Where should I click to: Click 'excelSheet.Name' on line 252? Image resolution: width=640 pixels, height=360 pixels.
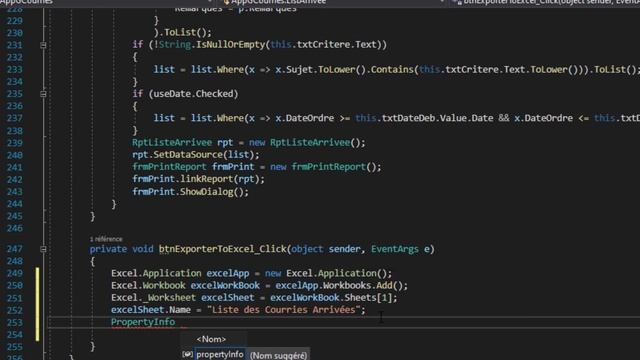point(151,310)
